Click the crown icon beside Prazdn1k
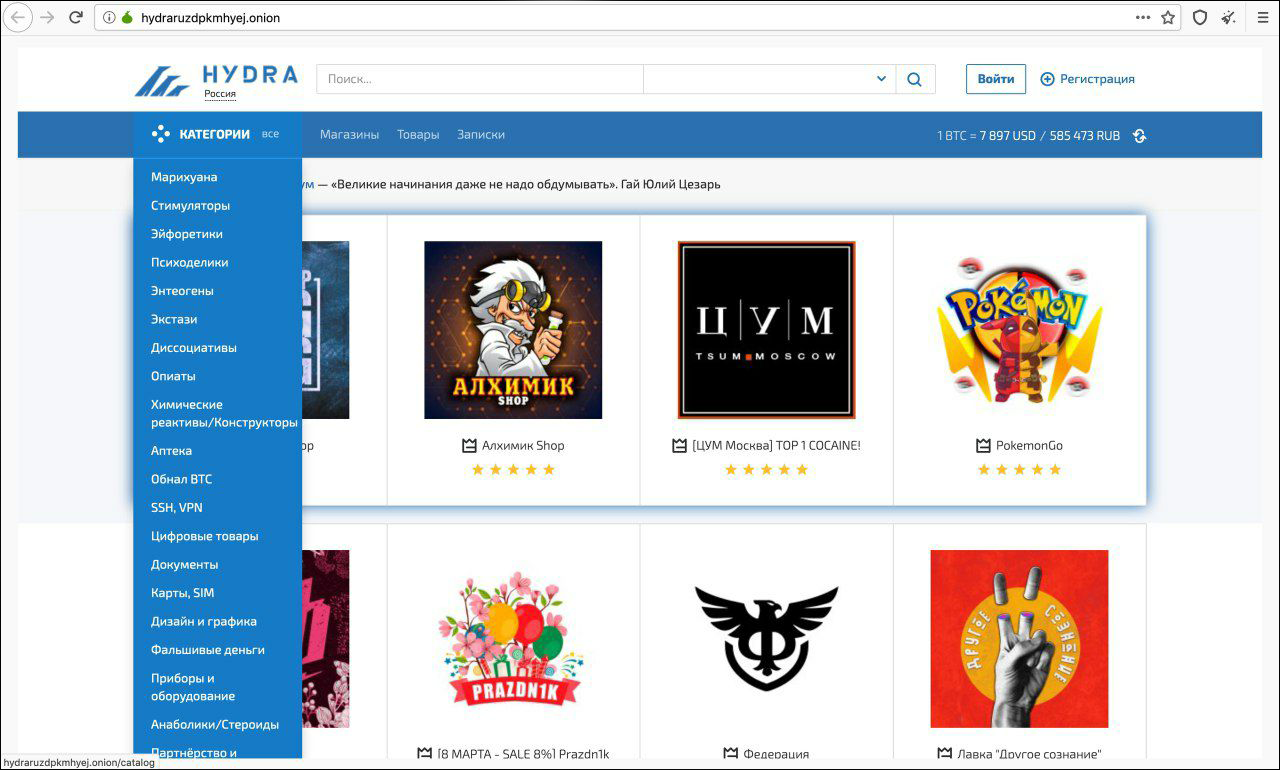Viewport: 1280px width, 770px height. pos(424,753)
